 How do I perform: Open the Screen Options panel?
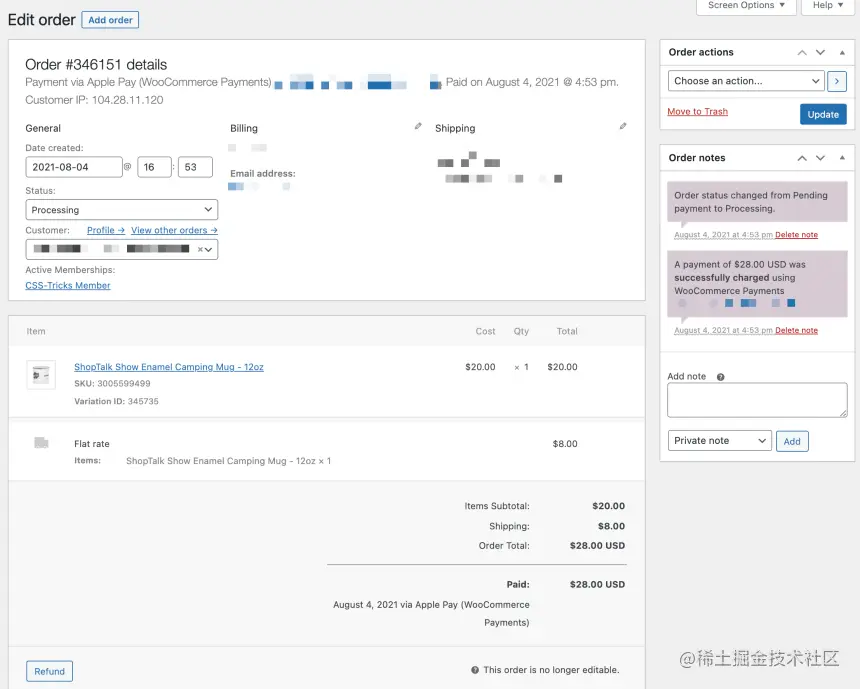[x=746, y=5]
